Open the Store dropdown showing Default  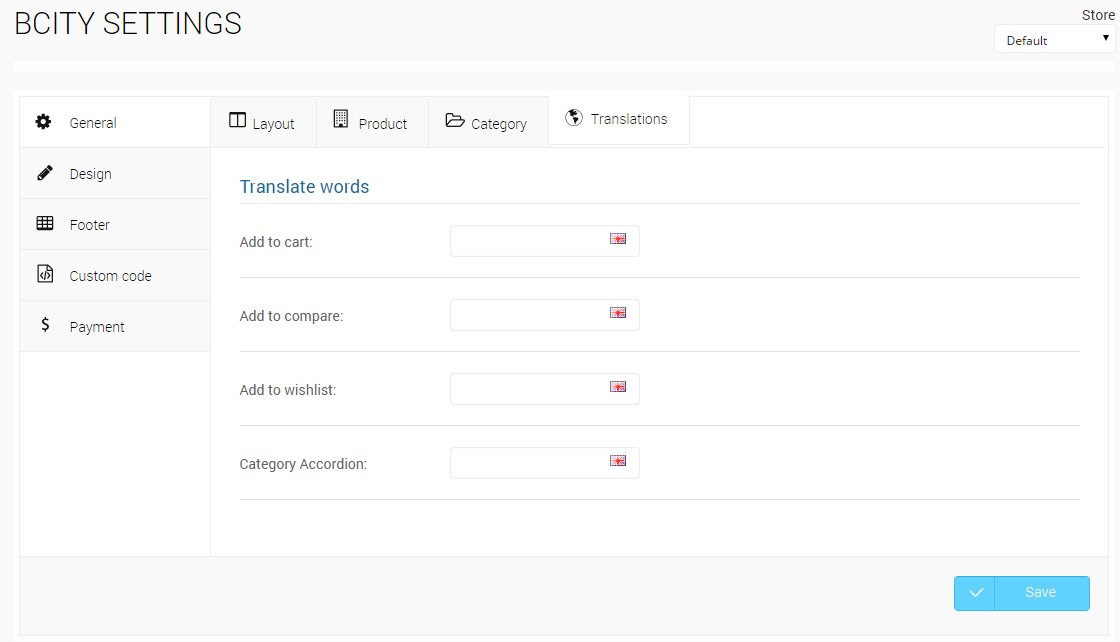click(x=1054, y=40)
